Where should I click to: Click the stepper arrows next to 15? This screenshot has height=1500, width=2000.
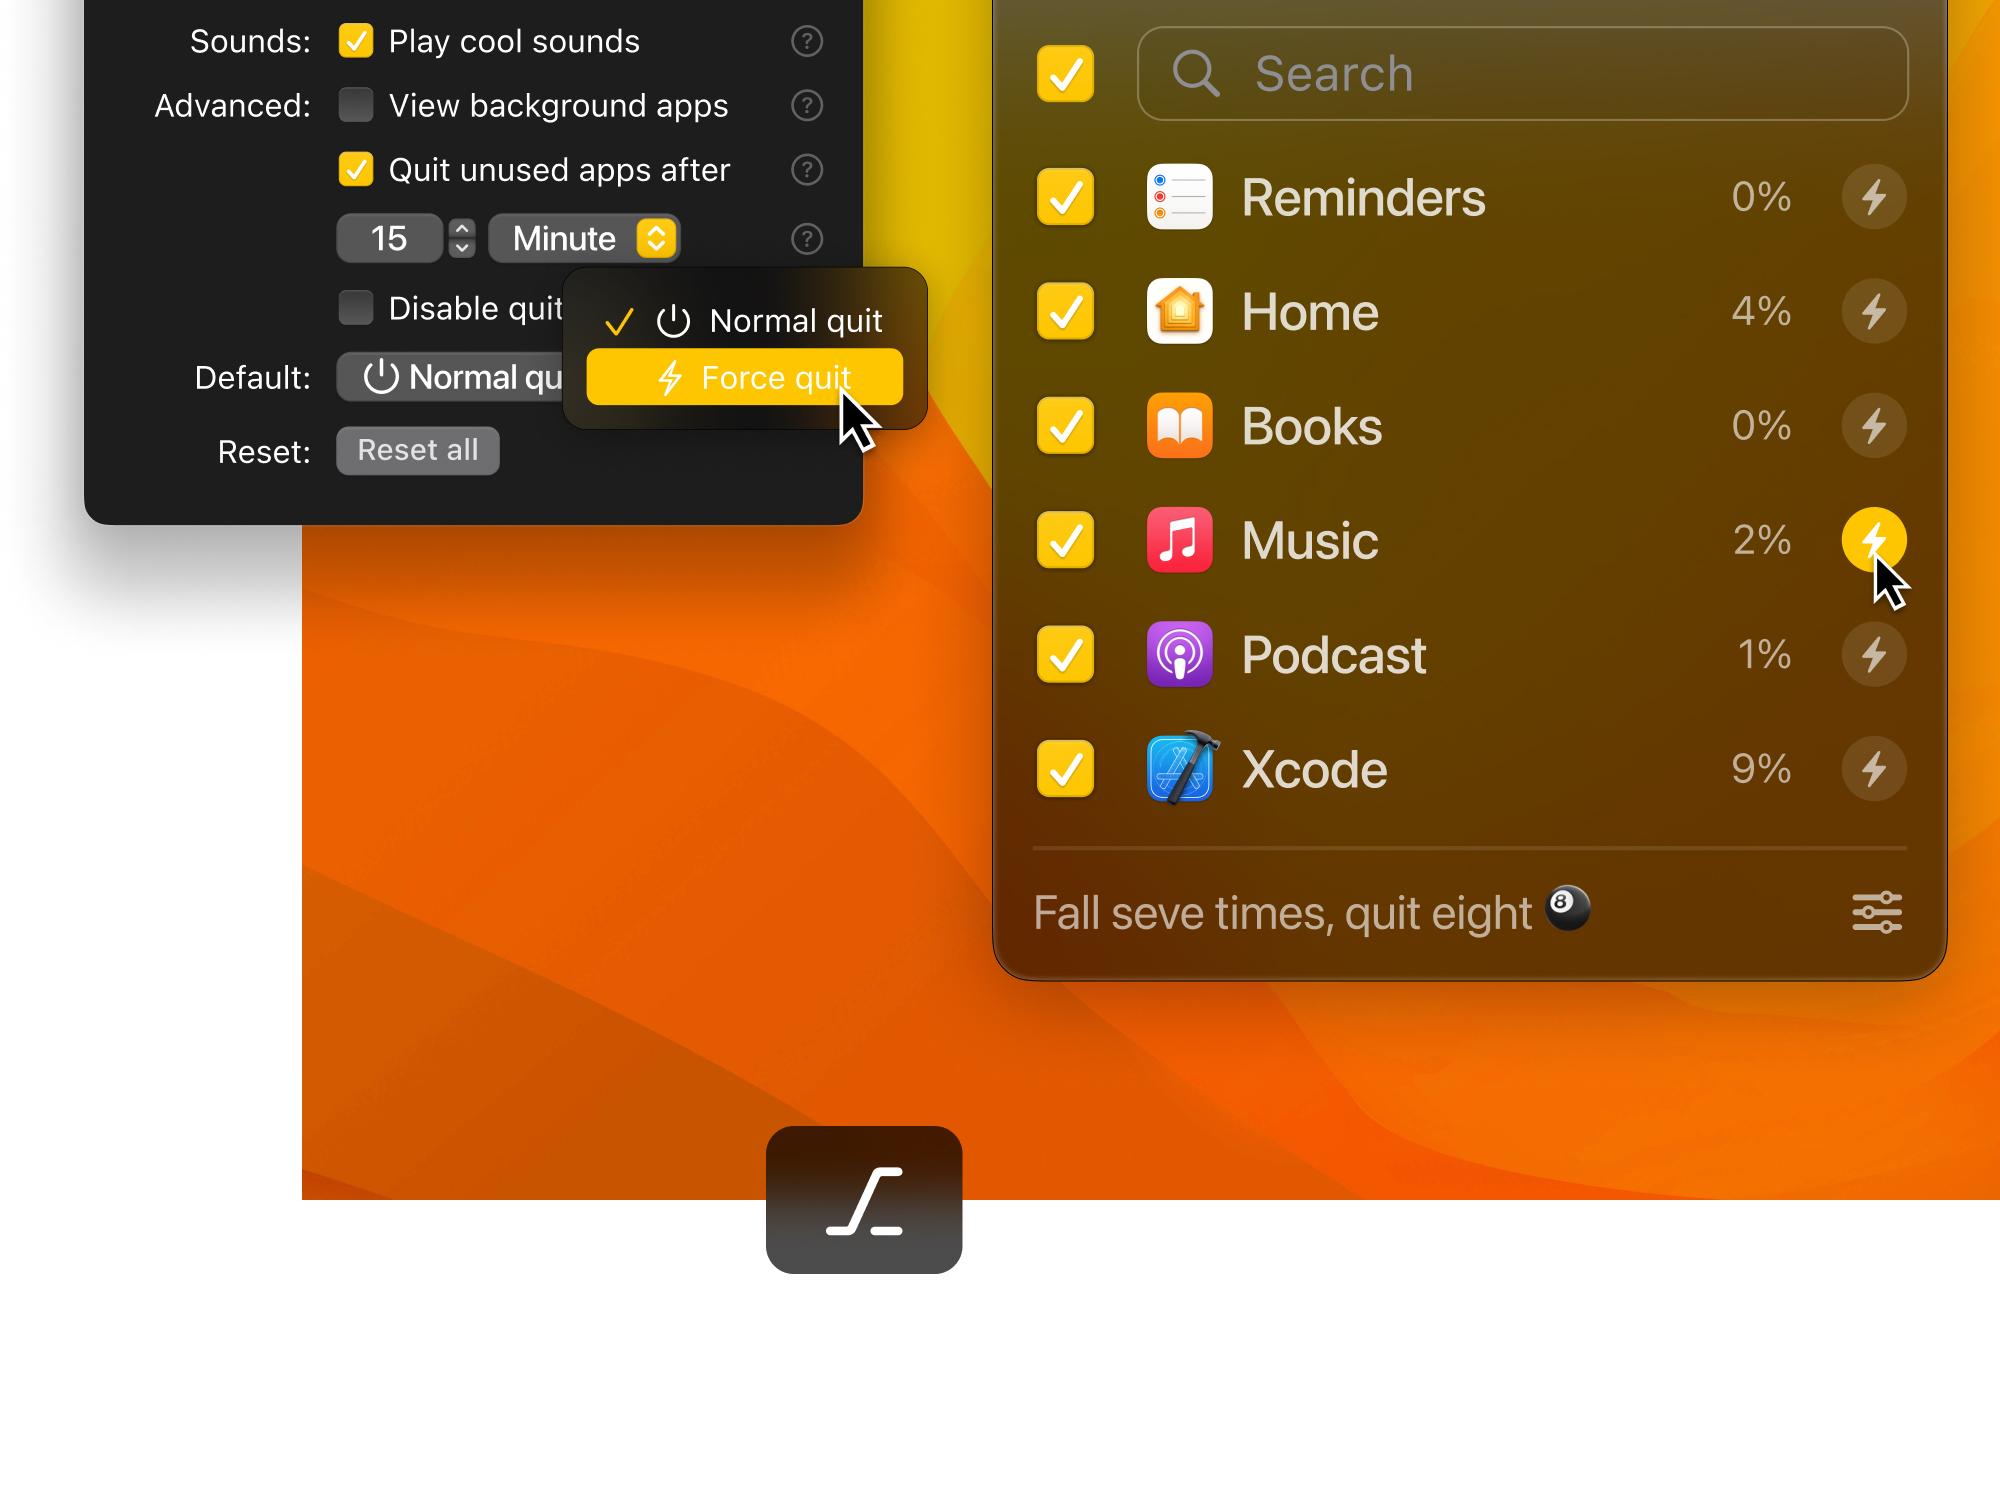pyautogui.click(x=462, y=239)
